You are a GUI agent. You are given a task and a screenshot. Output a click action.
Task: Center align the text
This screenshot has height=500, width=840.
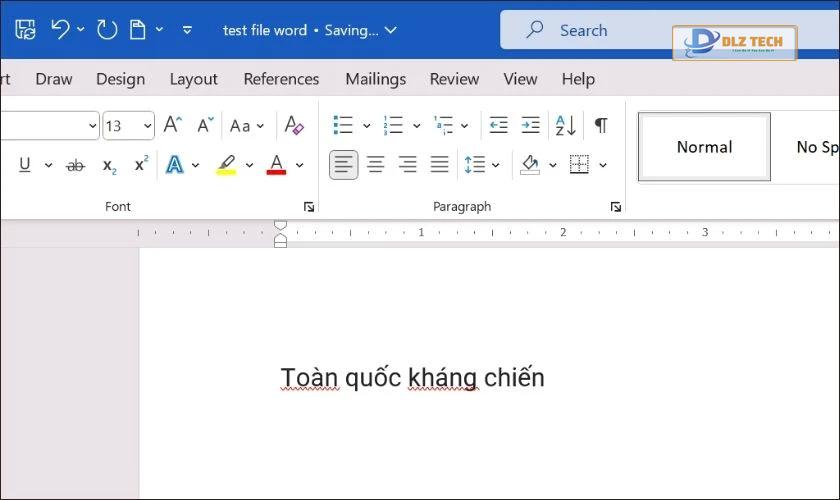pyautogui.click(x=375, y=165)
